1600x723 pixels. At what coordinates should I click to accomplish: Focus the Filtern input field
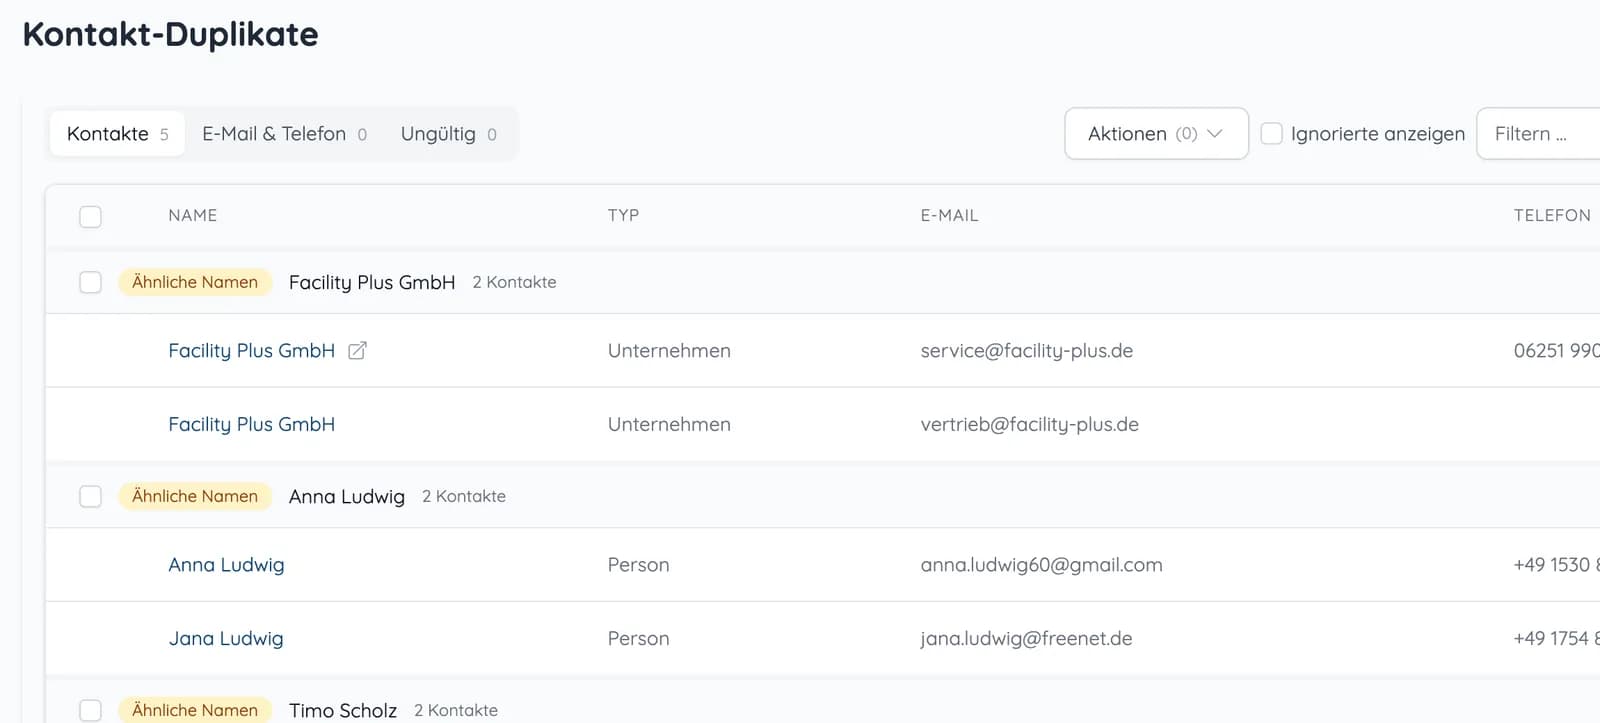point(1538,134)
